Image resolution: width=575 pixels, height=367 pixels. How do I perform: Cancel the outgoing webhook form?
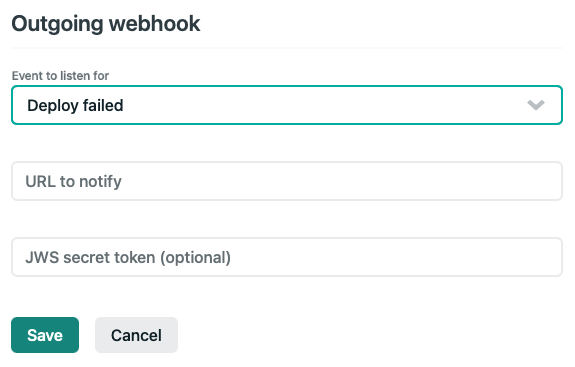(136, 335)
